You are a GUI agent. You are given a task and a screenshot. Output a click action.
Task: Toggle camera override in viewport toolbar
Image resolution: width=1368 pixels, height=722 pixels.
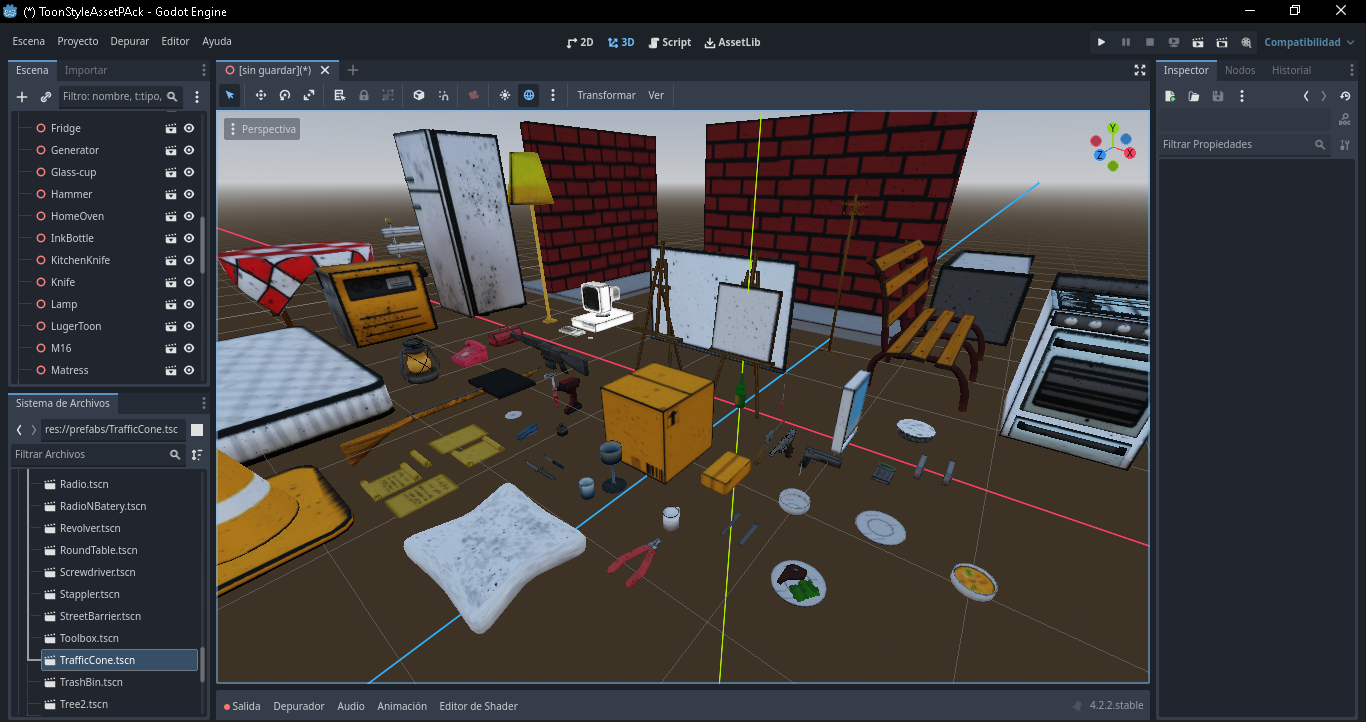(x=474, y=95)
